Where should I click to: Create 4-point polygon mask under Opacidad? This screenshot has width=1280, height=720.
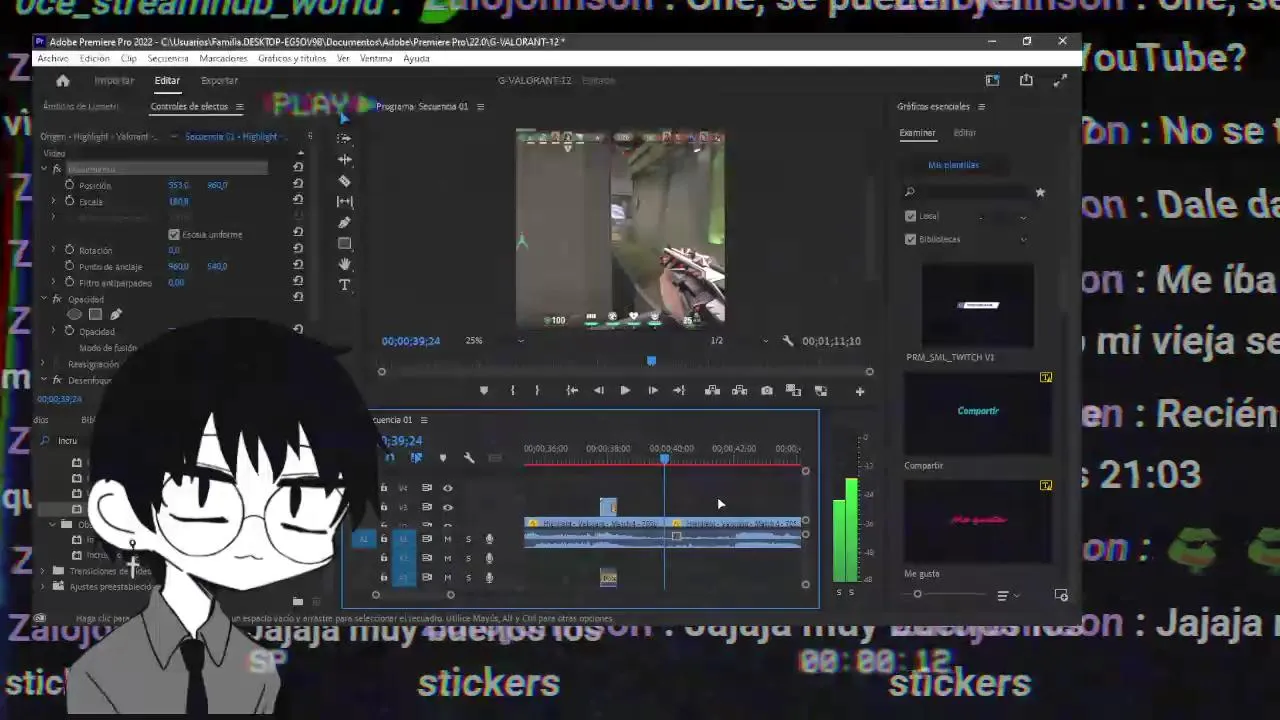pyautogui.click(x=95, y=314)
